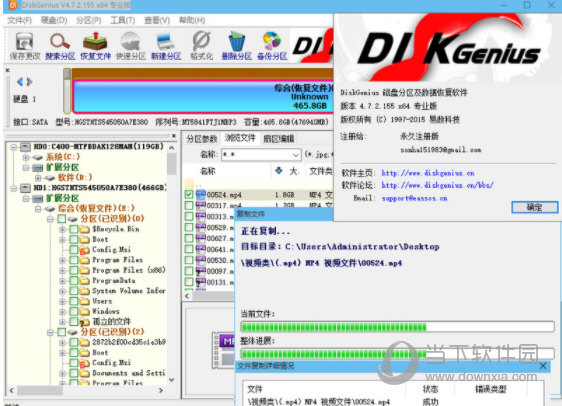Click the 确定 button in about dialog
The image size is (562, 406).
tap(534, 207)
